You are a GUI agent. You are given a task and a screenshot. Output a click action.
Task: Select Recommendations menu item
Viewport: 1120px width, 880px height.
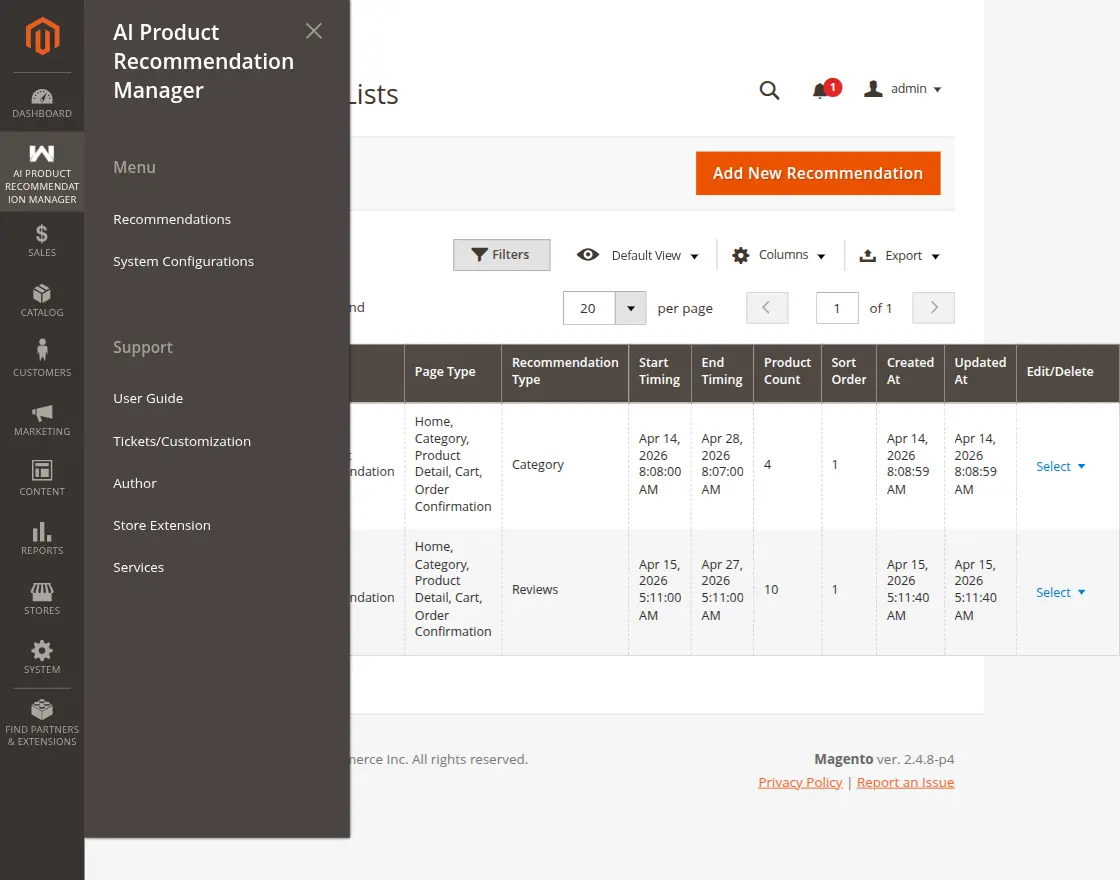click(x=172, y=219)
